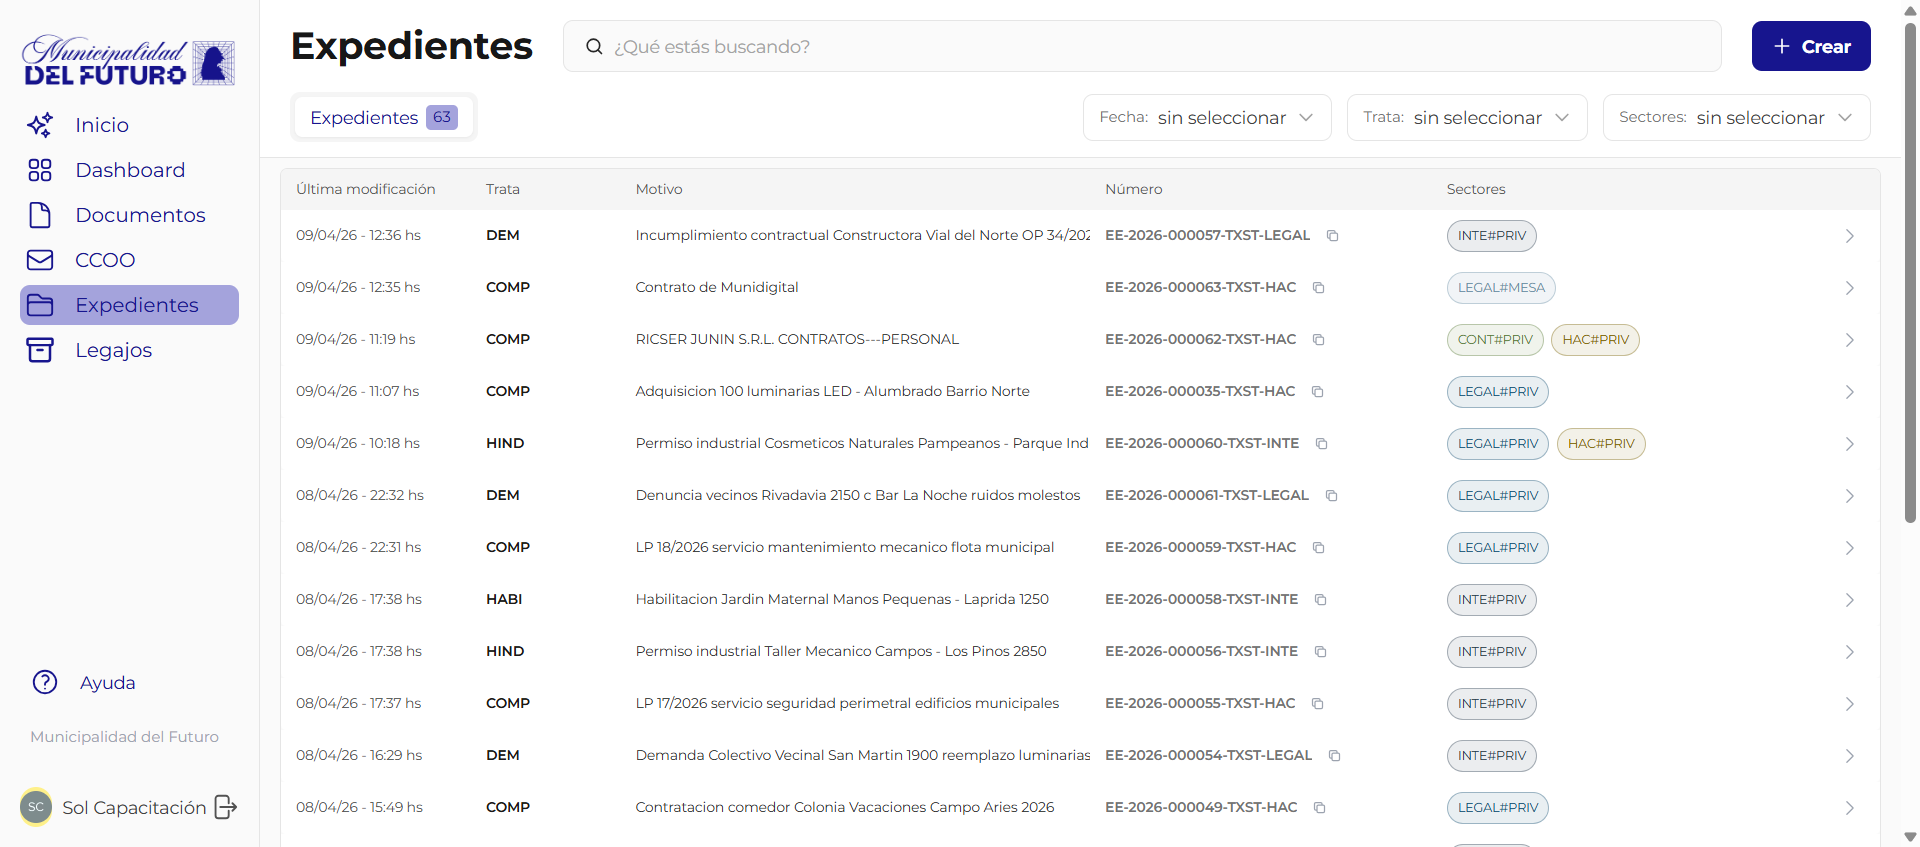Click the CCOO envelope icon
Screen dimensions: 1920x847
coord(40,260)
